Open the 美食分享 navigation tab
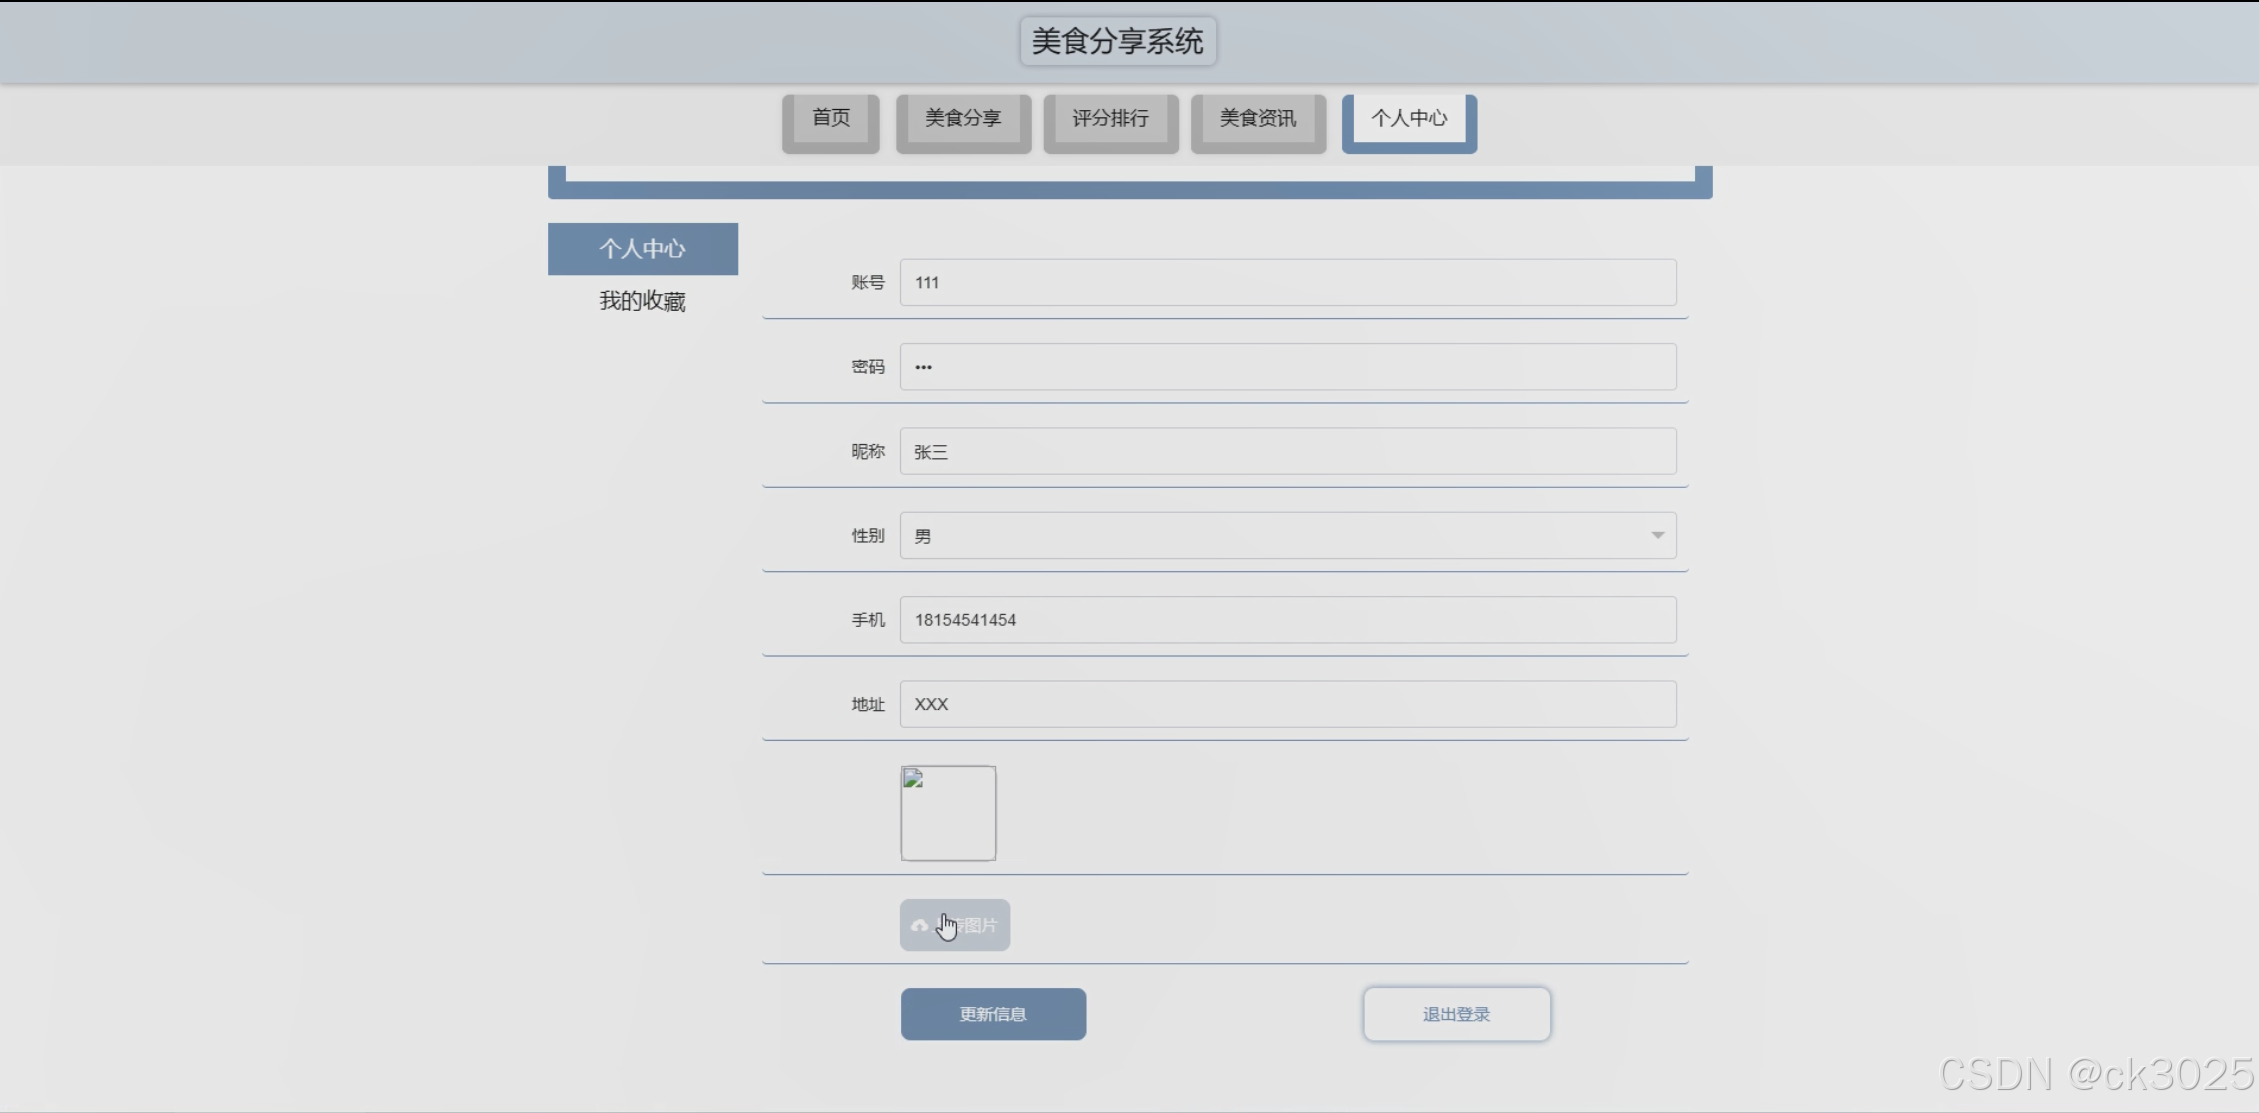The image size is (2259, 1113). tap(962, 119)
